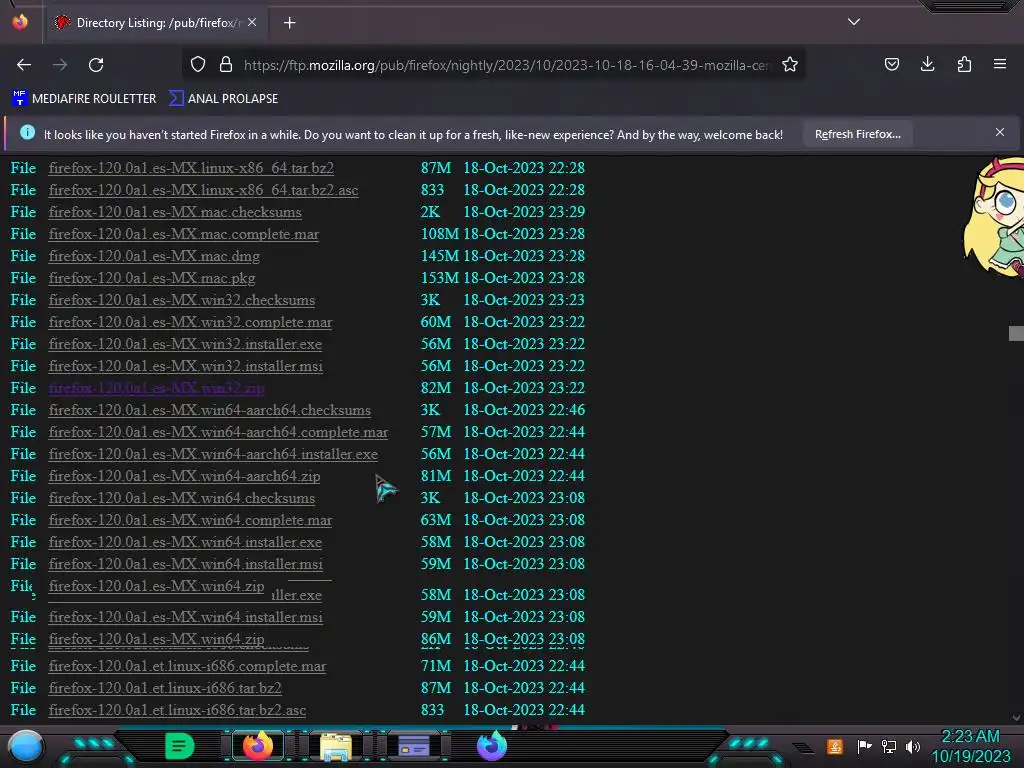Image resolution: width=1024 pixels, height=768 pixels.
Task: Select the Firefox taskbar icon
Action: click(x=258, y=746)
